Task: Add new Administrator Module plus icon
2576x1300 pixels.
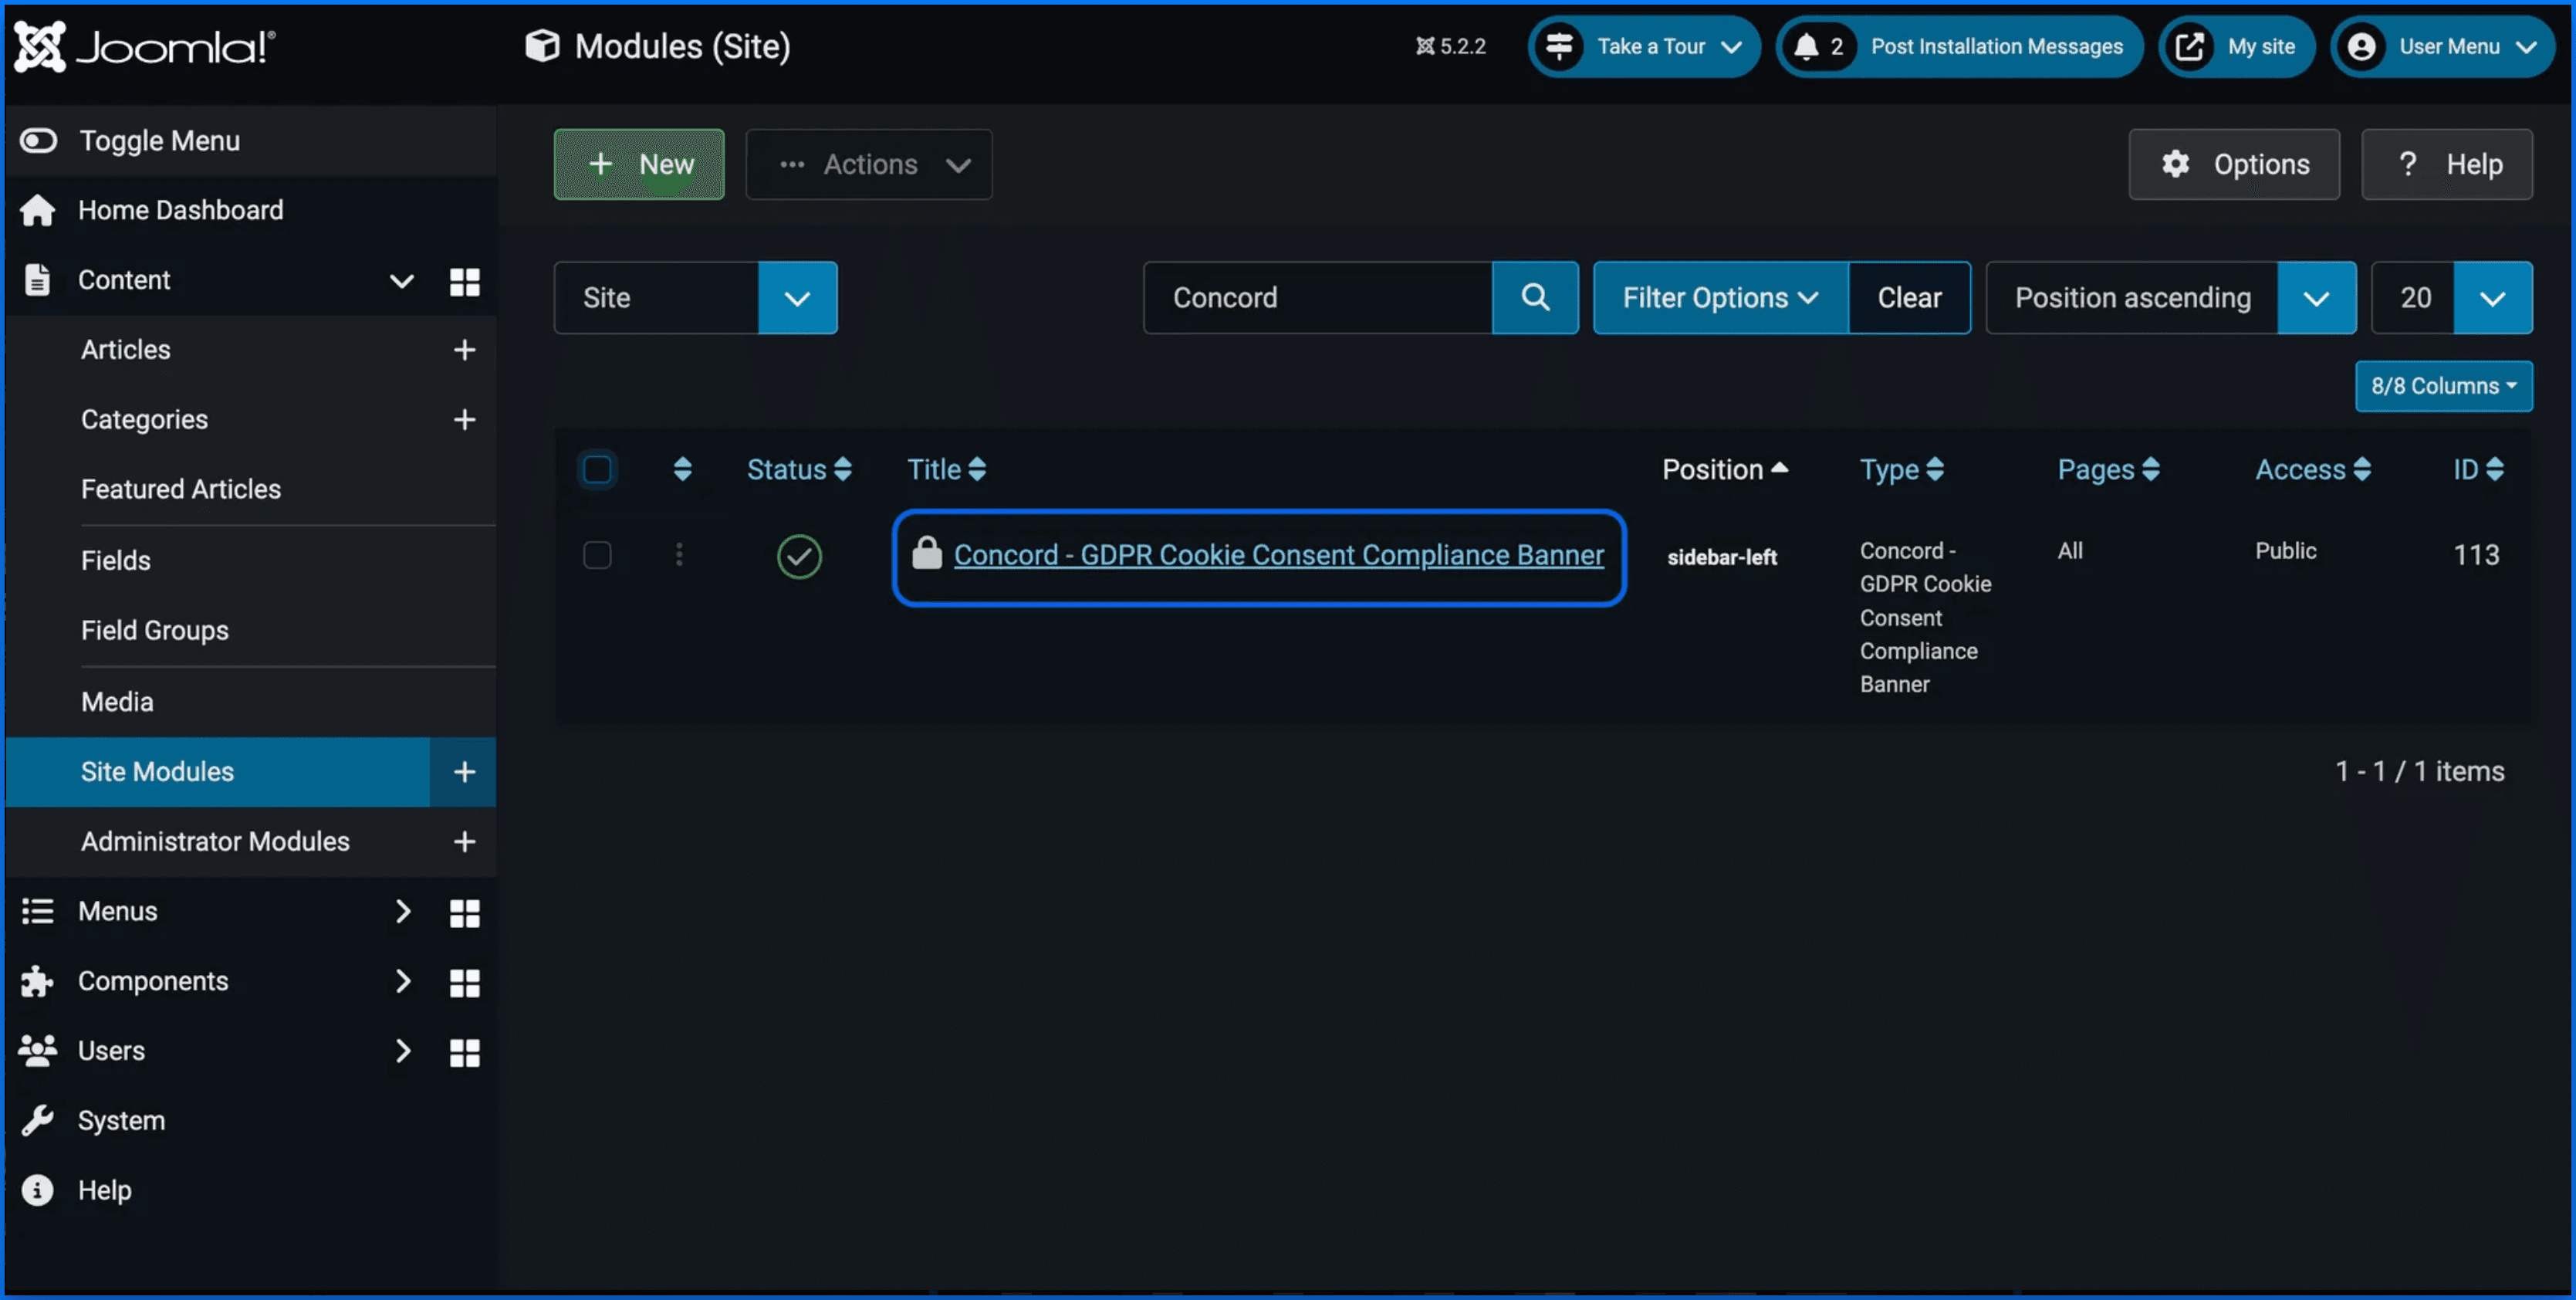Action: pyautogui.click(x=464, y=842)
